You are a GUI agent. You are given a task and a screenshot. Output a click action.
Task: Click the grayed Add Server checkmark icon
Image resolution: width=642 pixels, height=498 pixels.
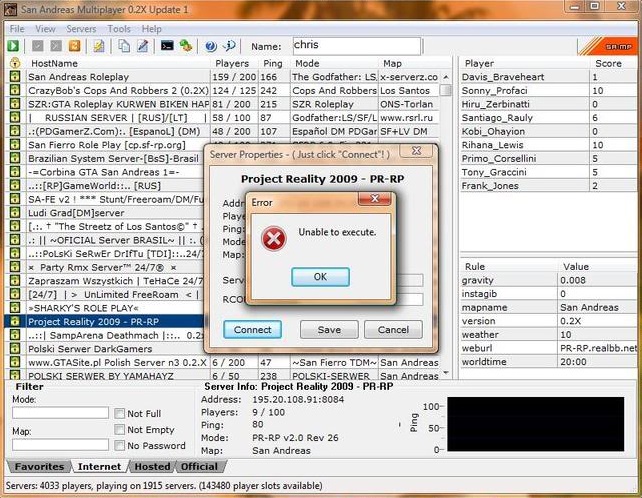(38, 45)
